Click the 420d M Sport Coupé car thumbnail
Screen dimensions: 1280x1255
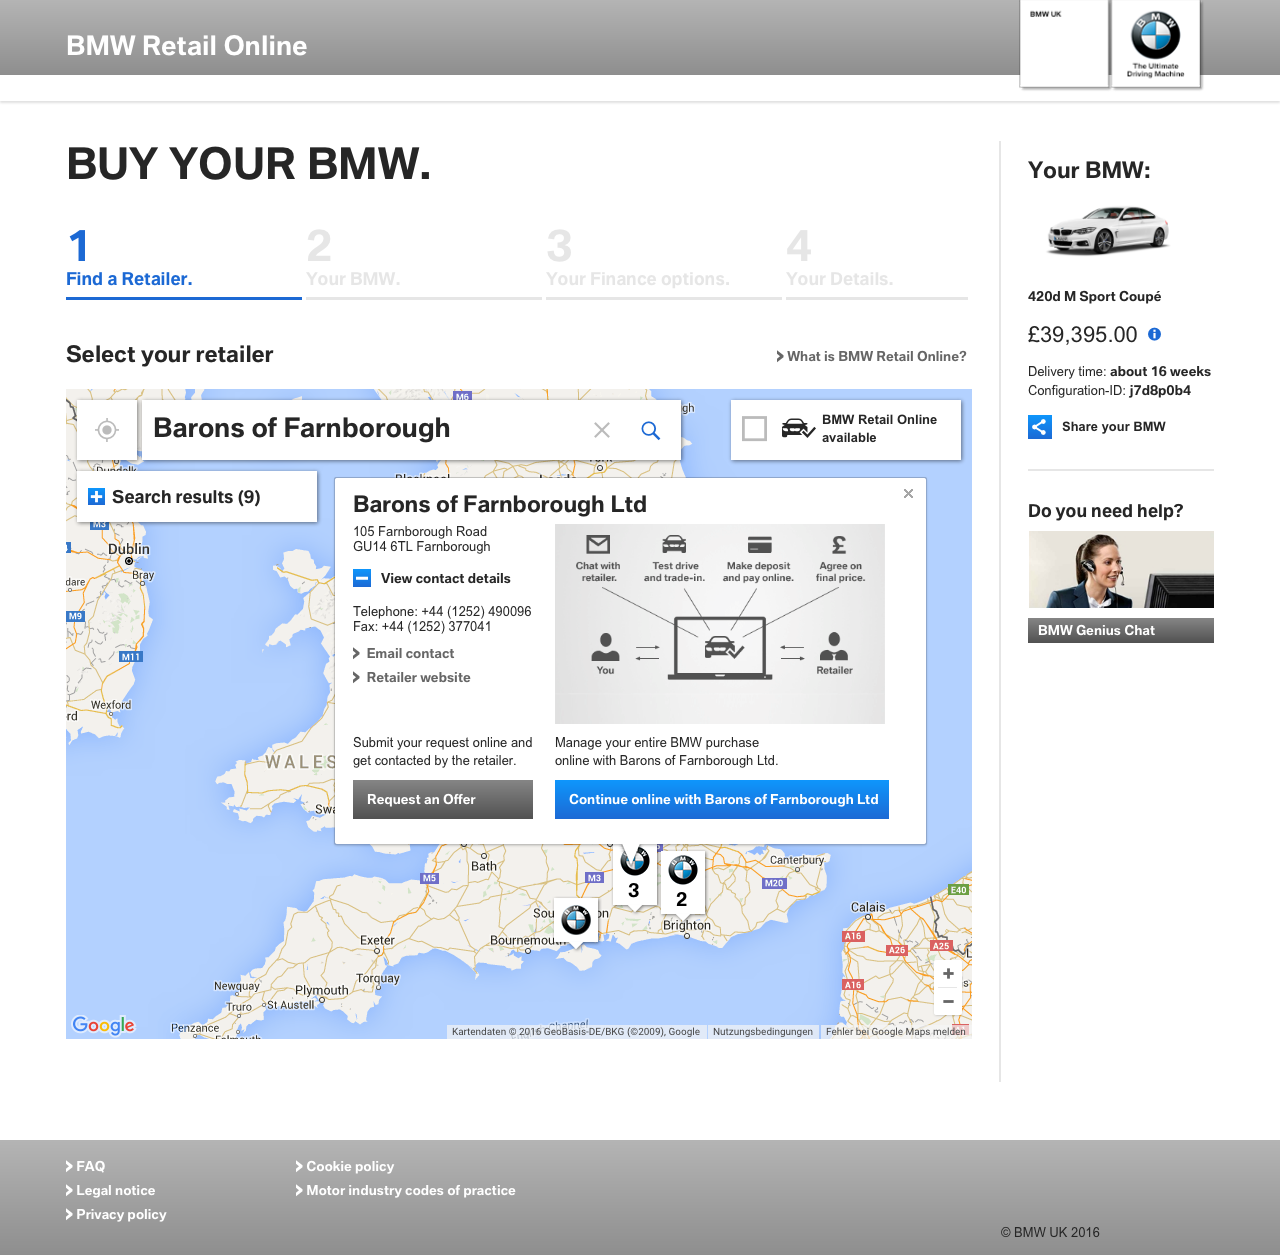1107,230
